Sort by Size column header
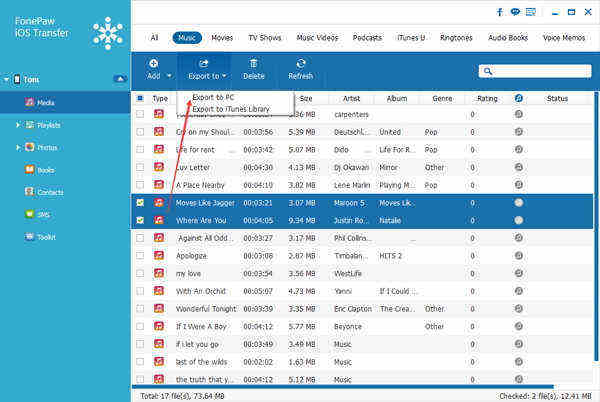This screenshot has height=402, width=600. point(306,98)
